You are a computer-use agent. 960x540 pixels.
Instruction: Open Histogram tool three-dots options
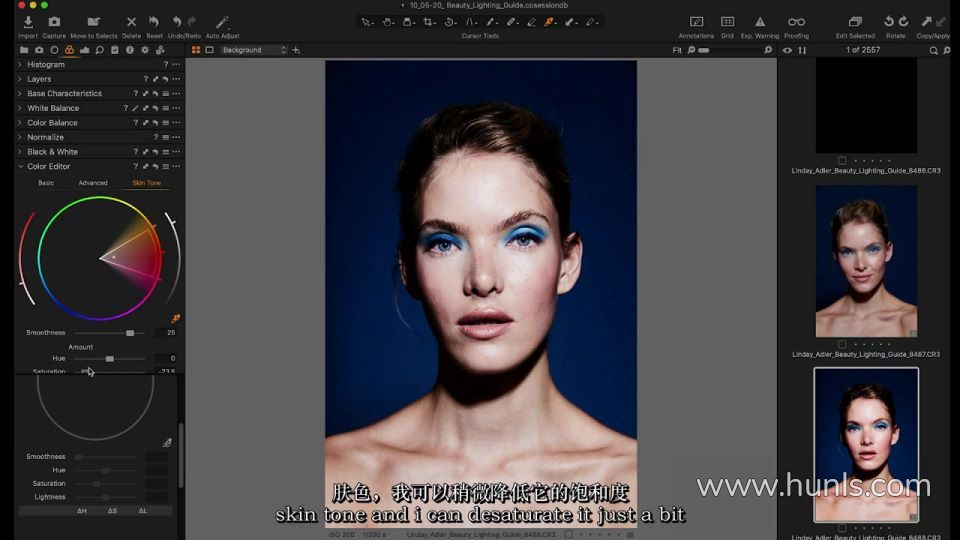click(176, 64)
